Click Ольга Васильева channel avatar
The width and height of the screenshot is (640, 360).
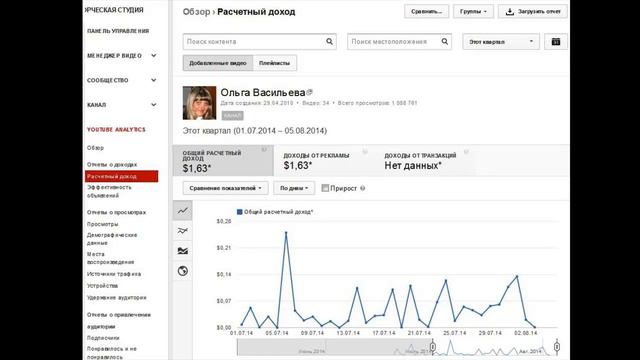199,103
